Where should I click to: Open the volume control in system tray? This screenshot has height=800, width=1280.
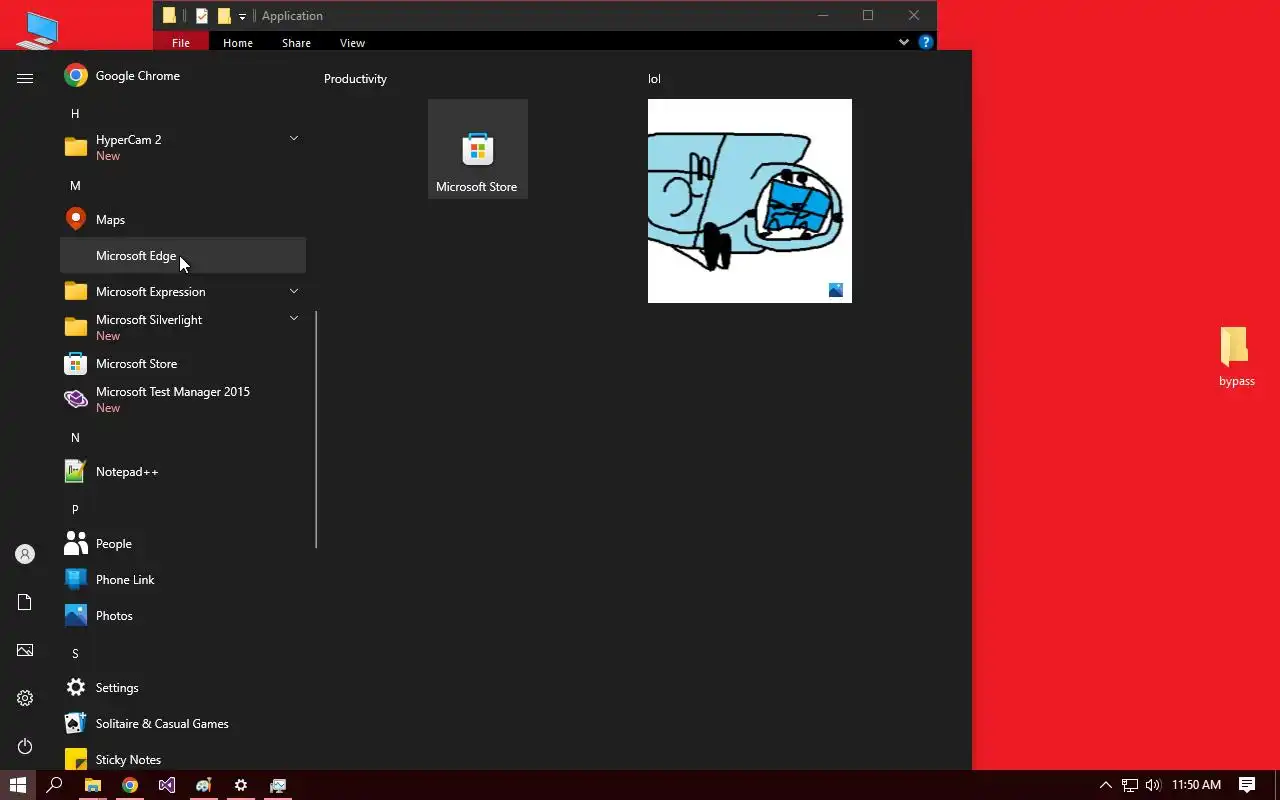click(1153, 785)
